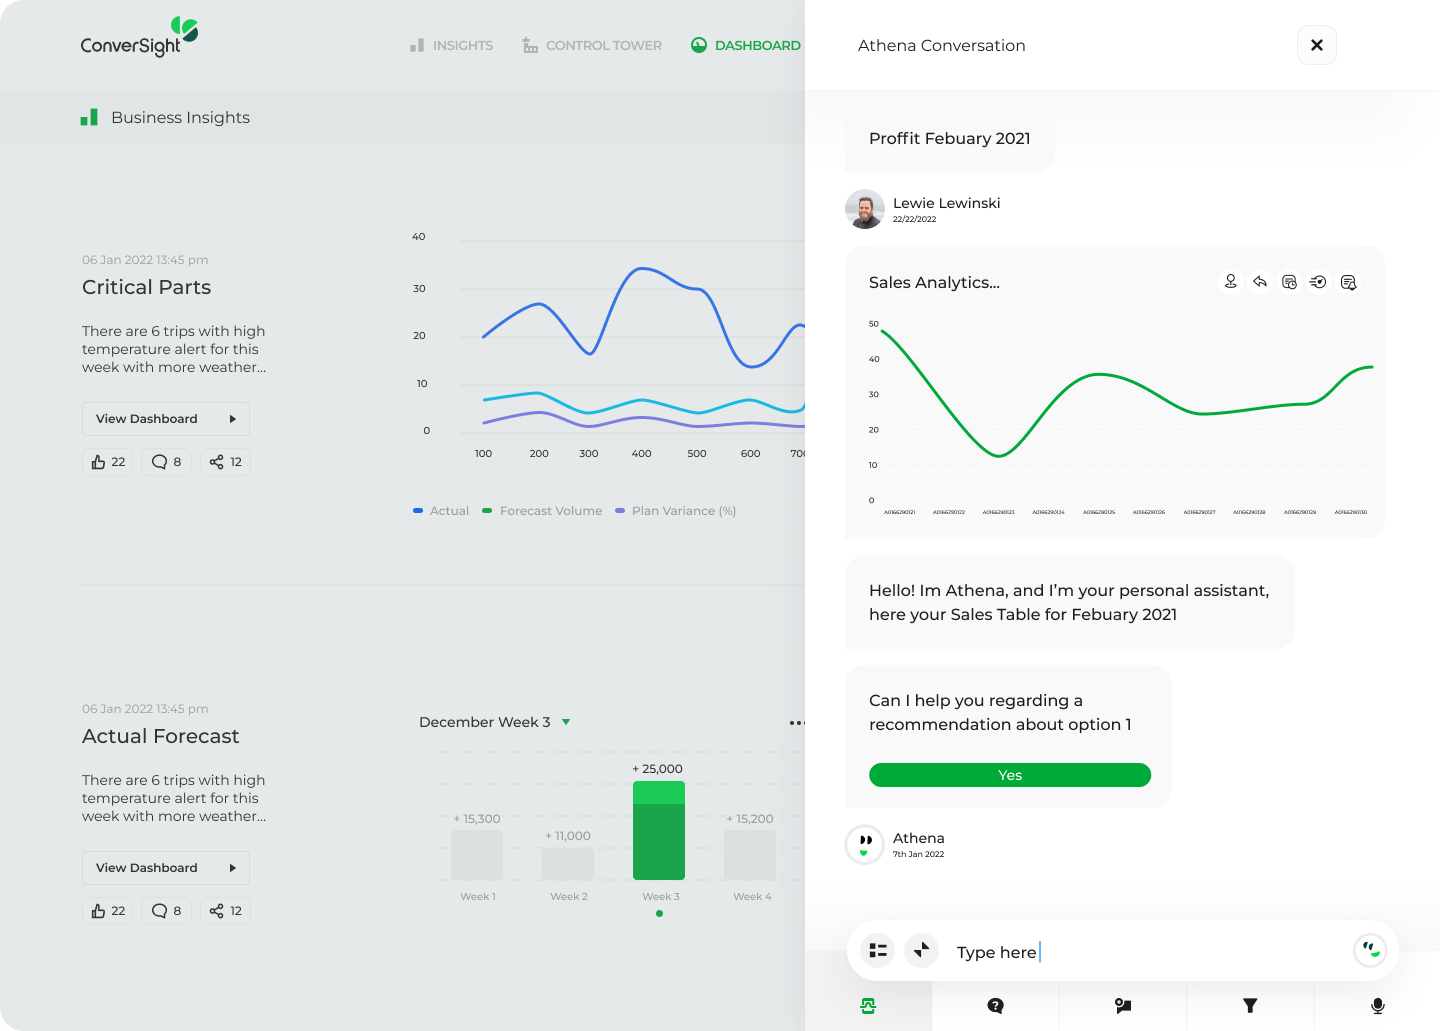Screen dimensions: 1440x1031
Task: Click the question mark help bubble icon
Action: [995, 1006]
